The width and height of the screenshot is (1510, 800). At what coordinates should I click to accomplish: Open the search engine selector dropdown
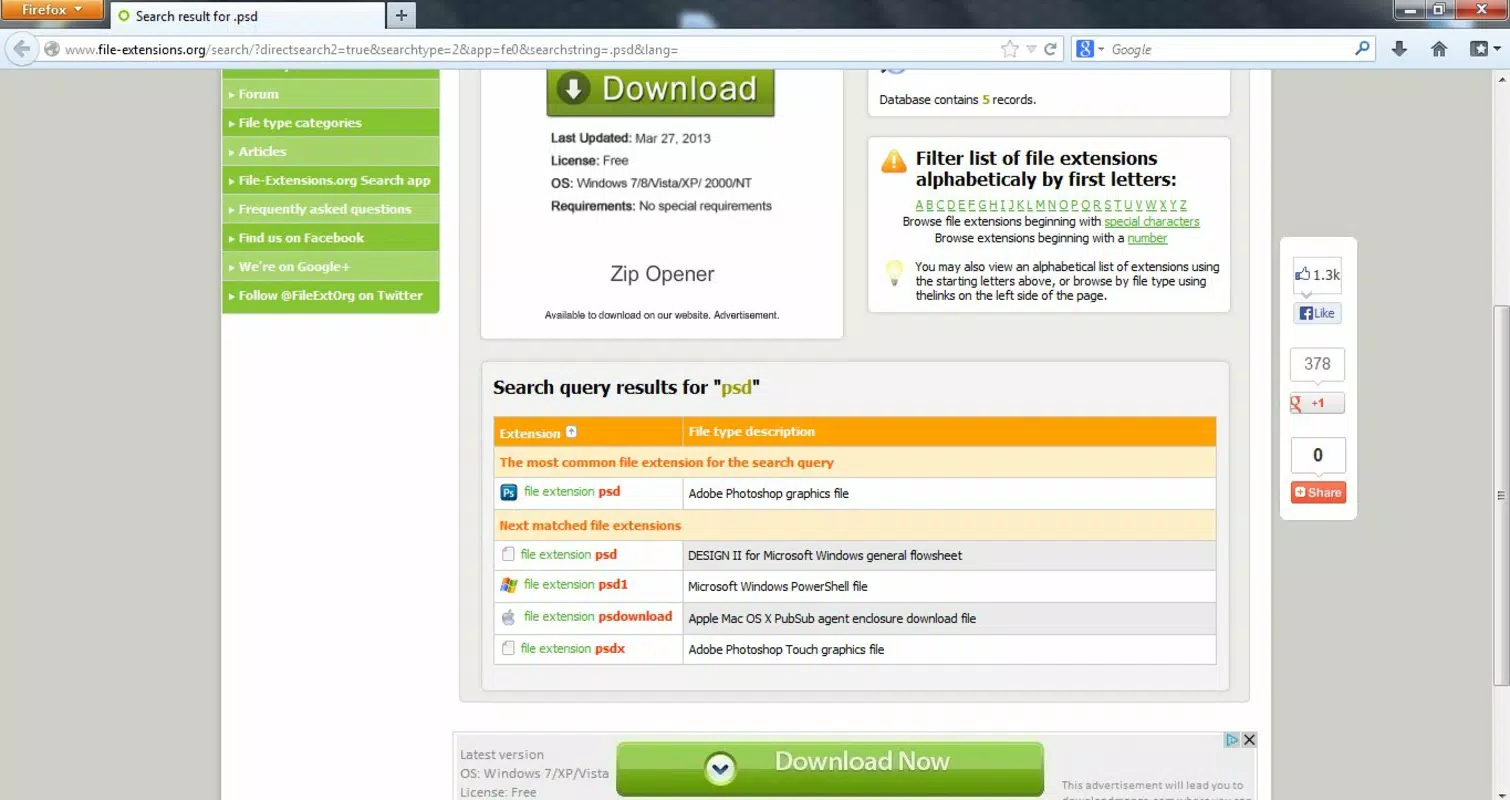pos(1089,49)
